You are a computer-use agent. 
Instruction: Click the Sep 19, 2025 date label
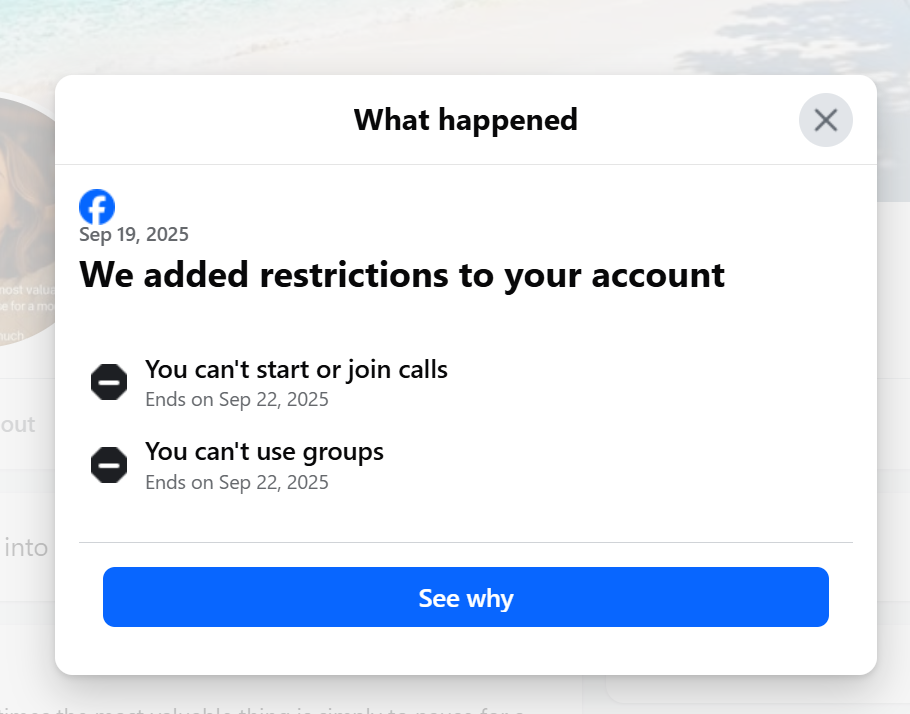134,235
